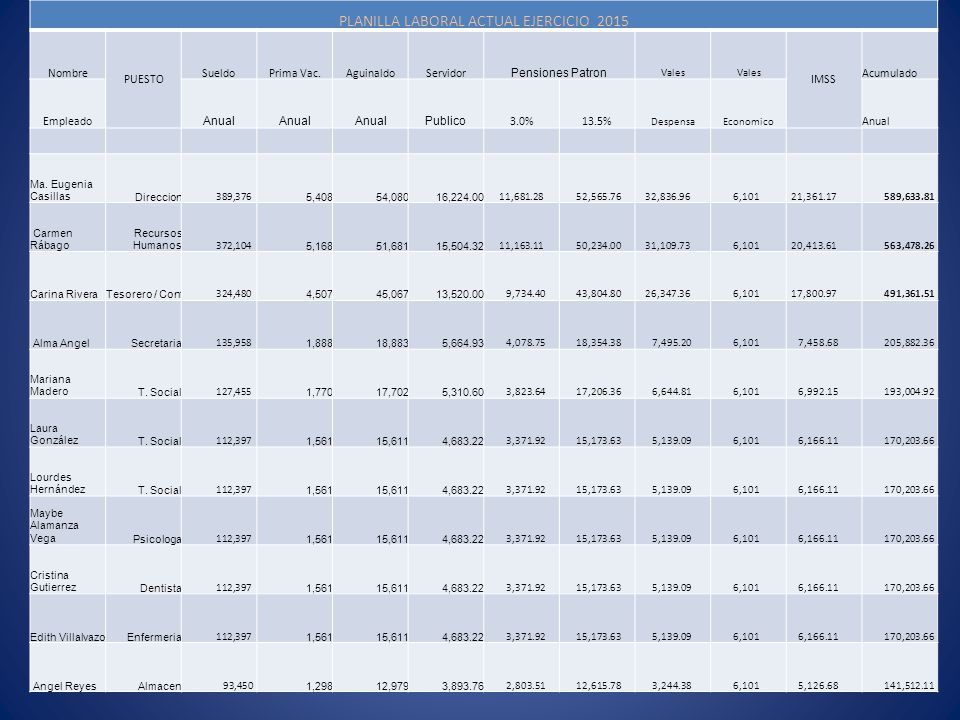Select employee name Alma Angel
This screenshot has height=720, width=960.
coord(61,343)
